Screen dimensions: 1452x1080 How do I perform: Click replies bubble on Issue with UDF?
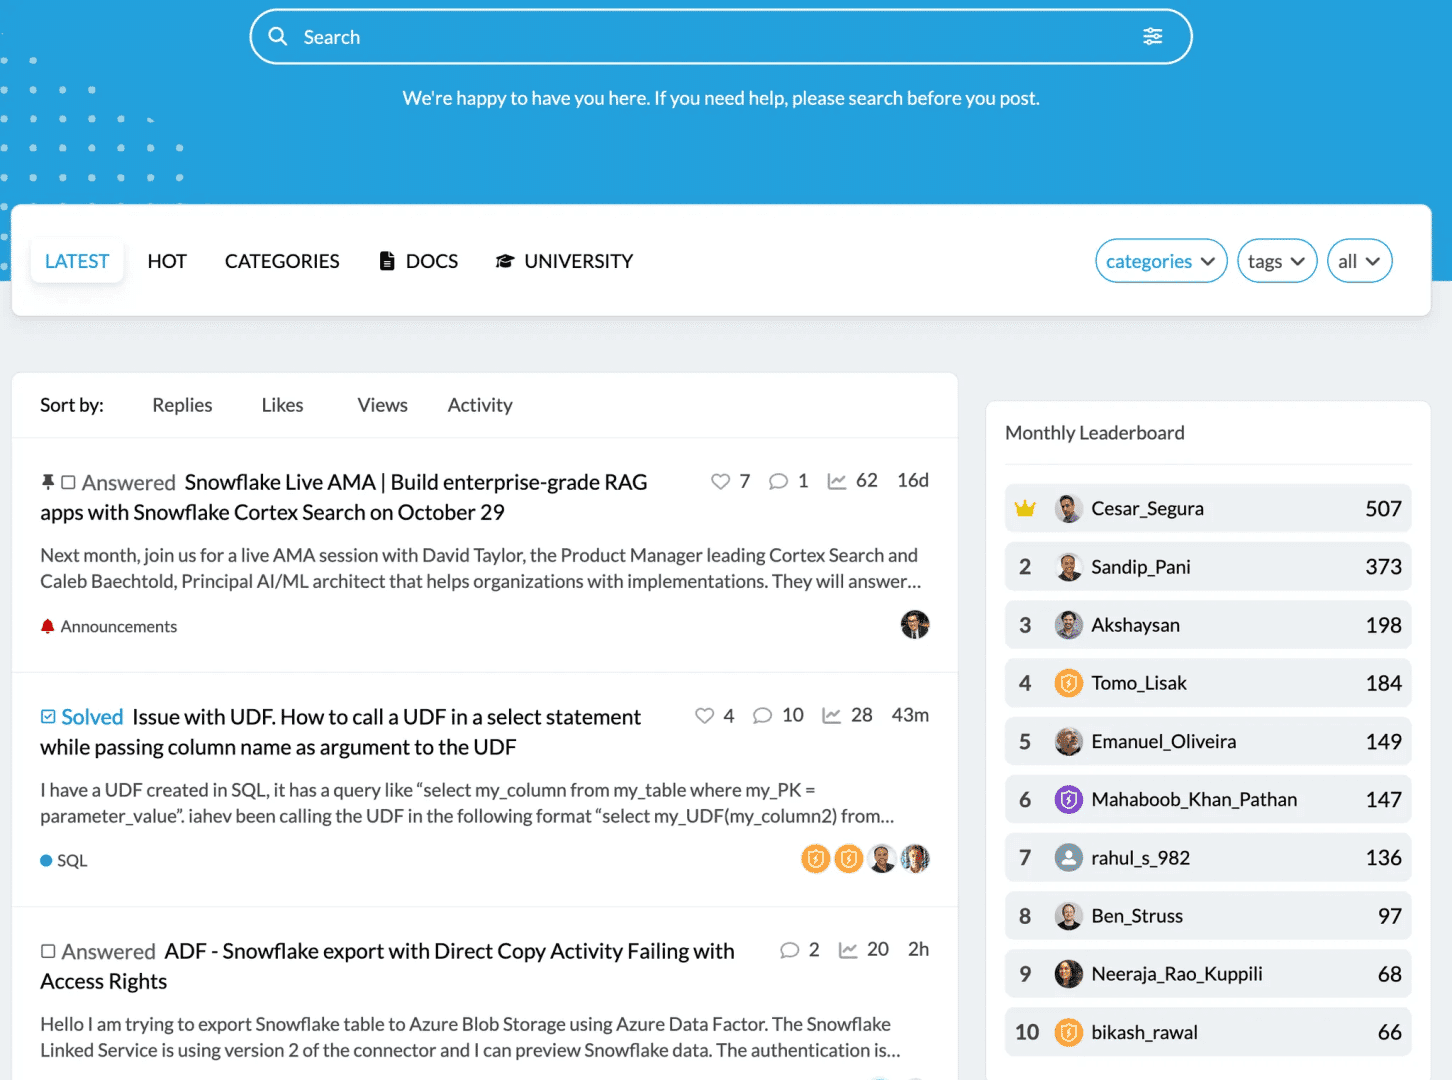point(762,715)
